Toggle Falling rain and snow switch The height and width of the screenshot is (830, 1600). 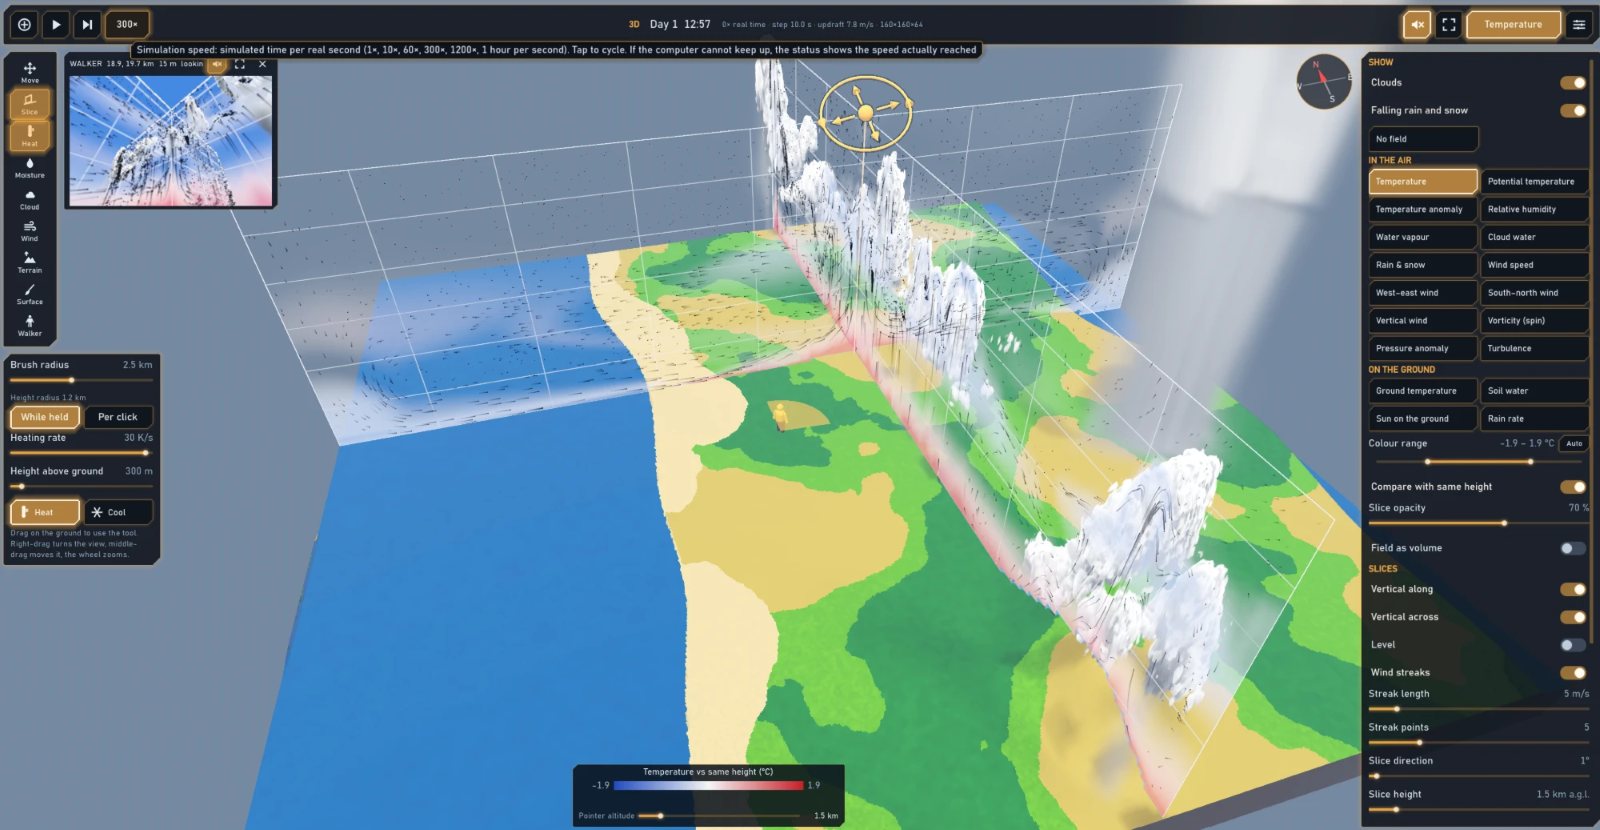[1573, 110]
